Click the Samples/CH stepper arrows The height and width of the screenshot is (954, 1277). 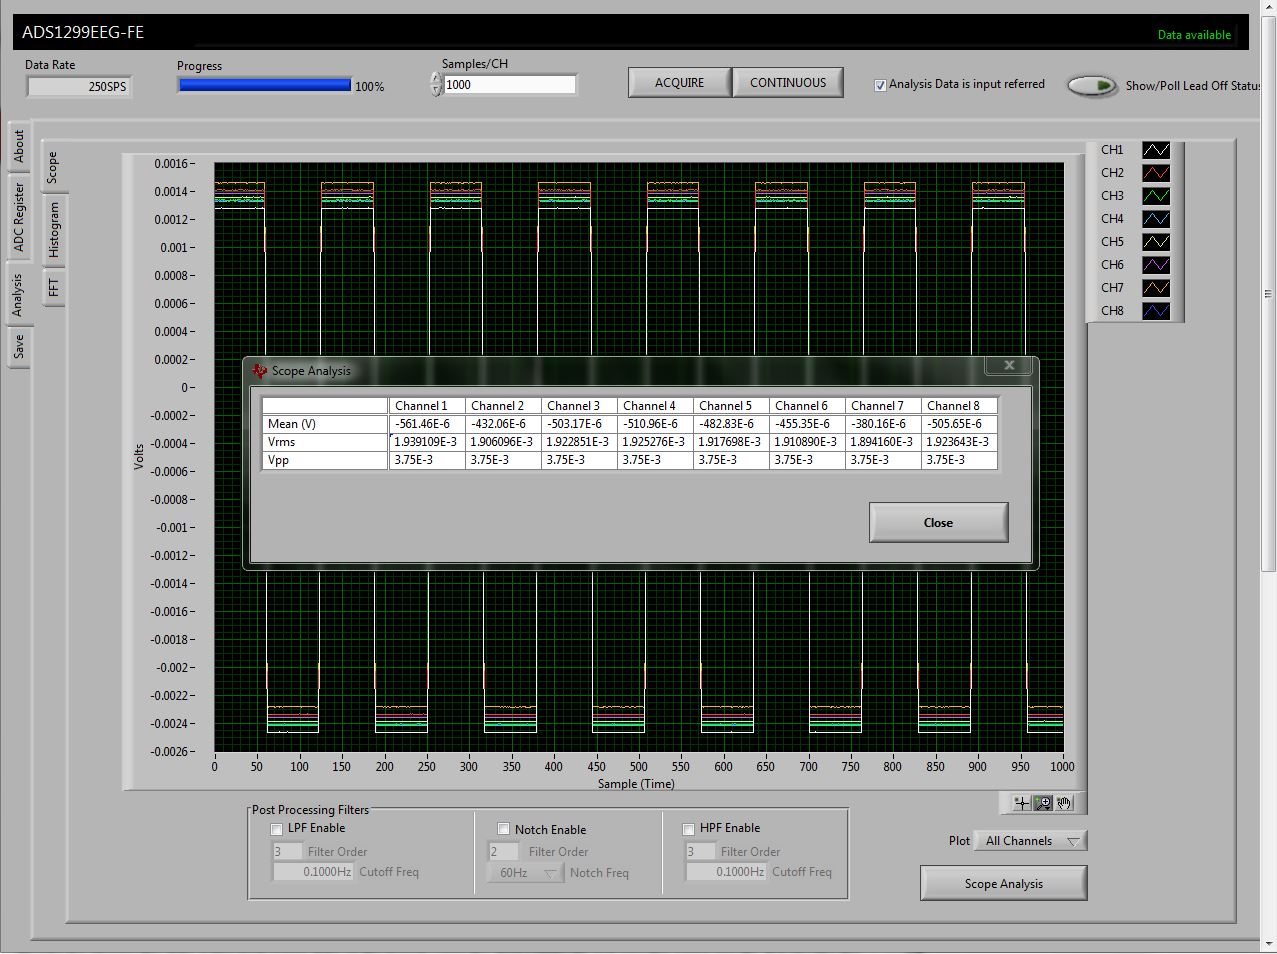coord(436,85)
